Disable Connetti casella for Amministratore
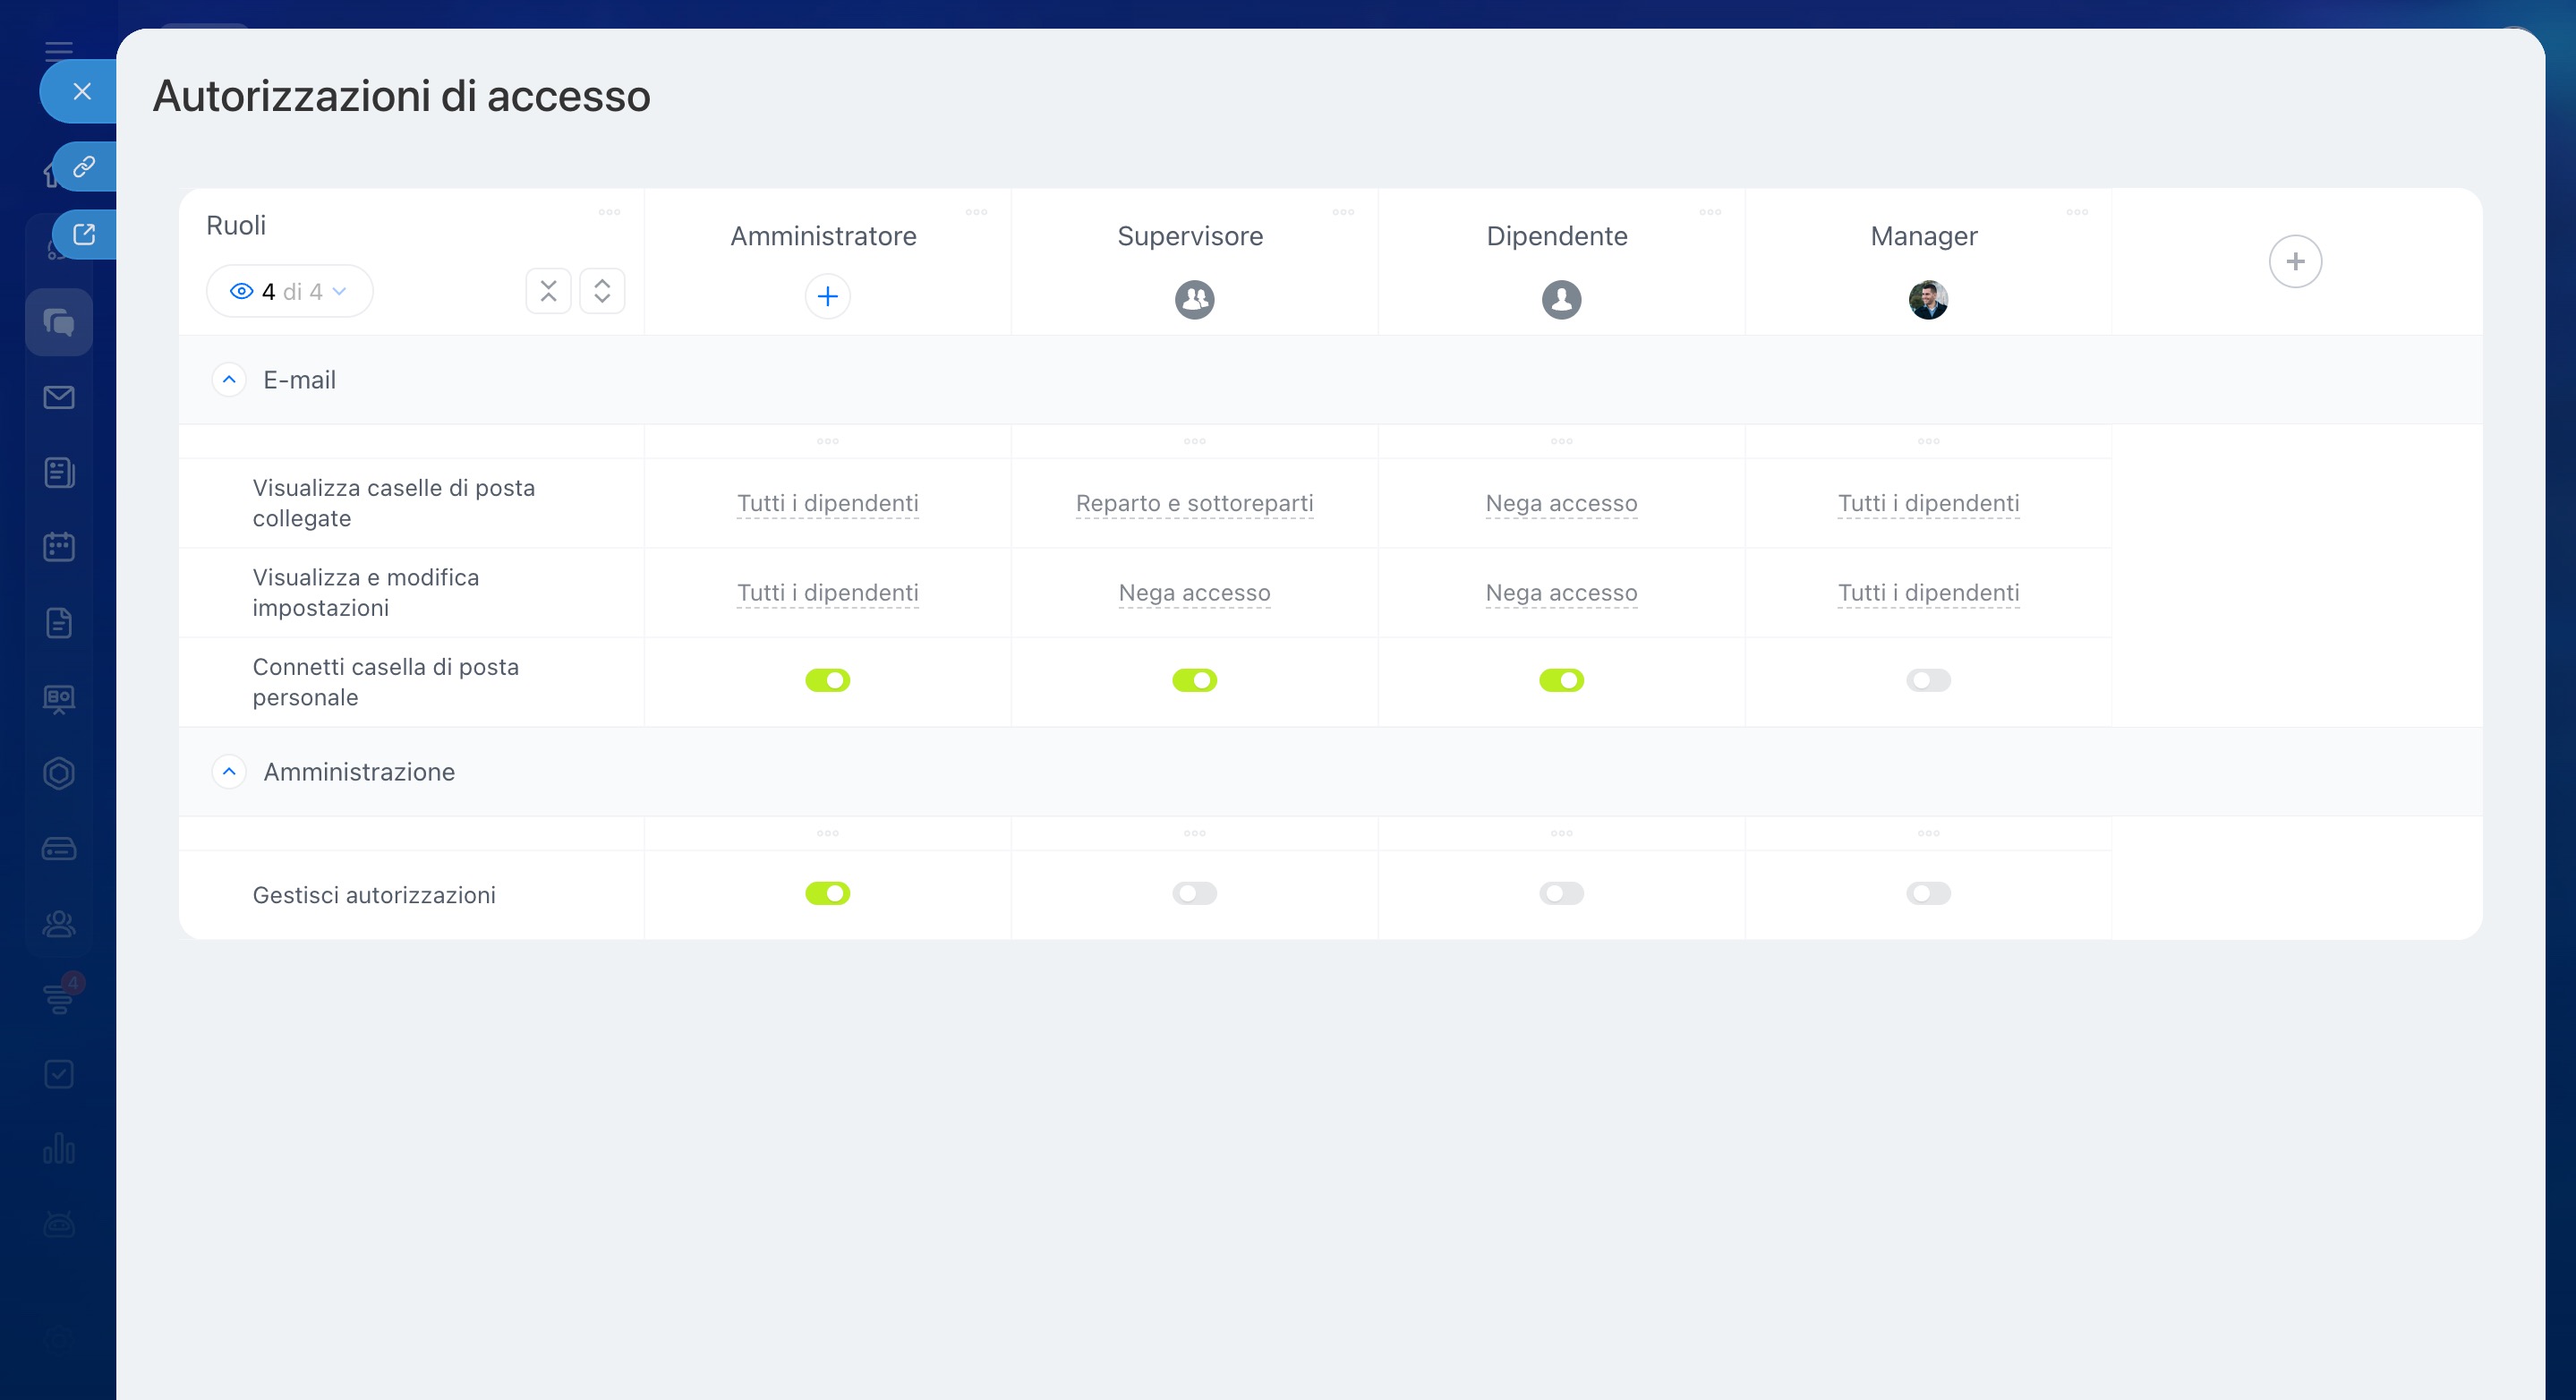 pyautogui.click(x=827, y=680)
